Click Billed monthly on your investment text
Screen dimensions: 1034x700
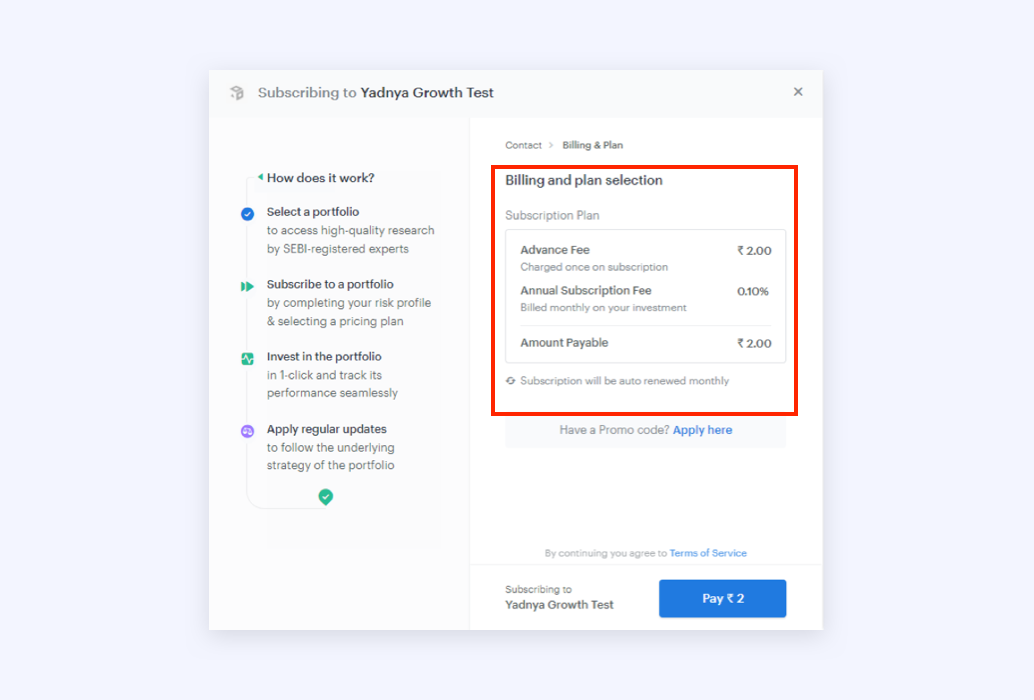pyautogui.click(x=603, y=307)
